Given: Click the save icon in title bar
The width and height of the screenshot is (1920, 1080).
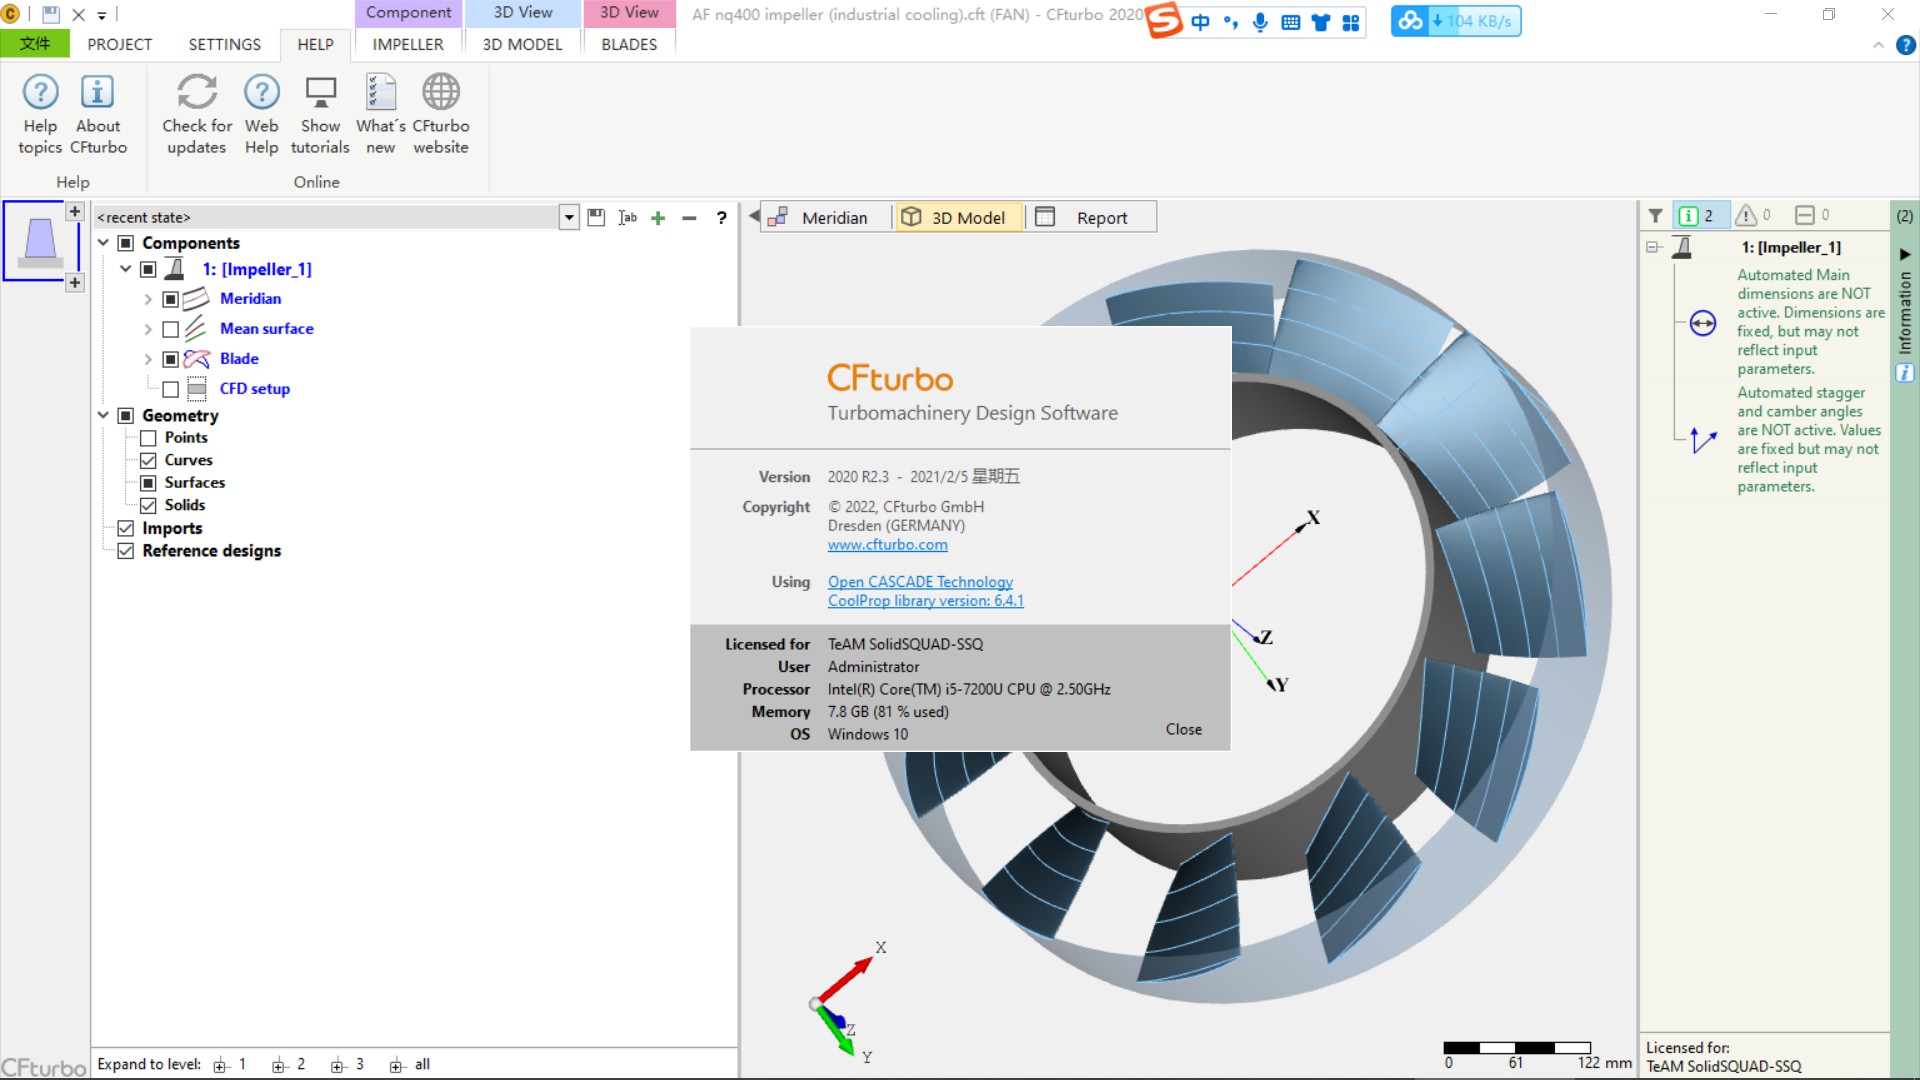Looking at the screenshot, I should point(51,14).
